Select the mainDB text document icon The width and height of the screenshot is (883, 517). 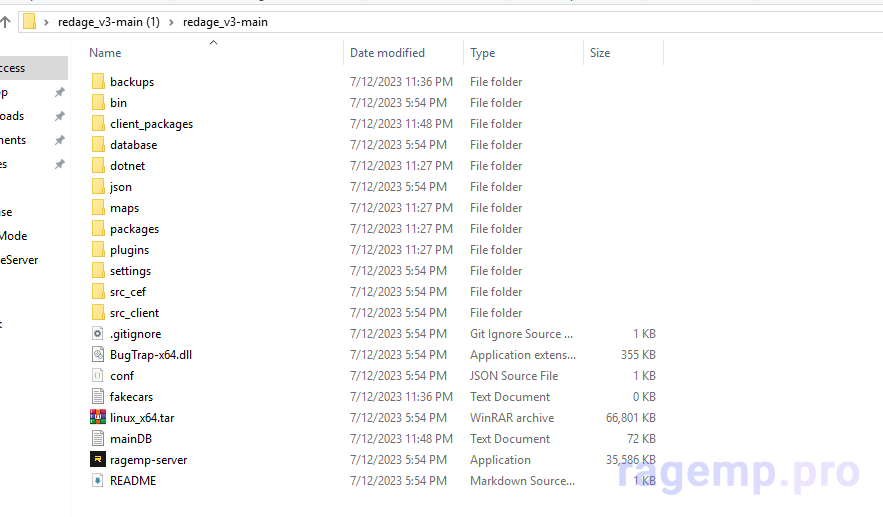[x=97, y=439]
